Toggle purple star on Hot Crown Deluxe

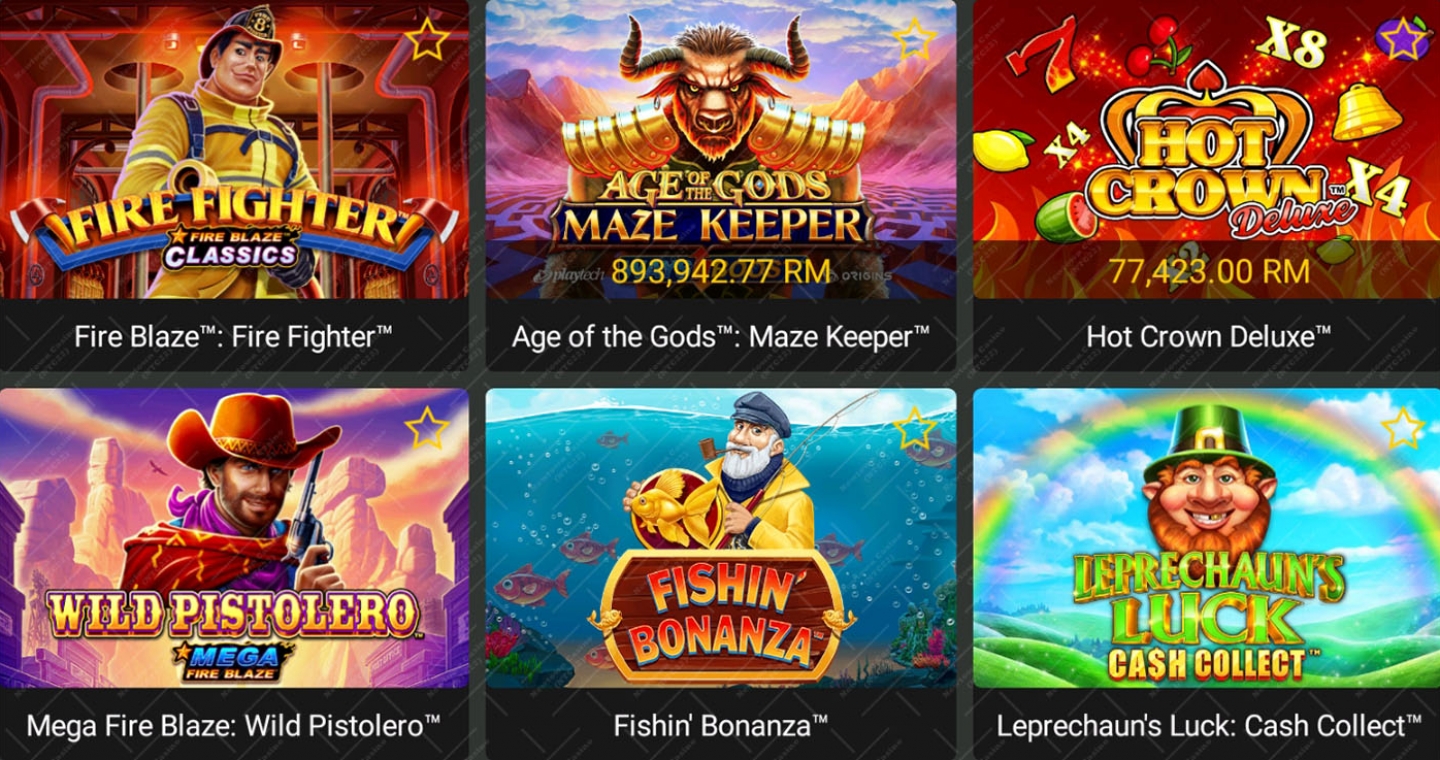[1402, 39]
